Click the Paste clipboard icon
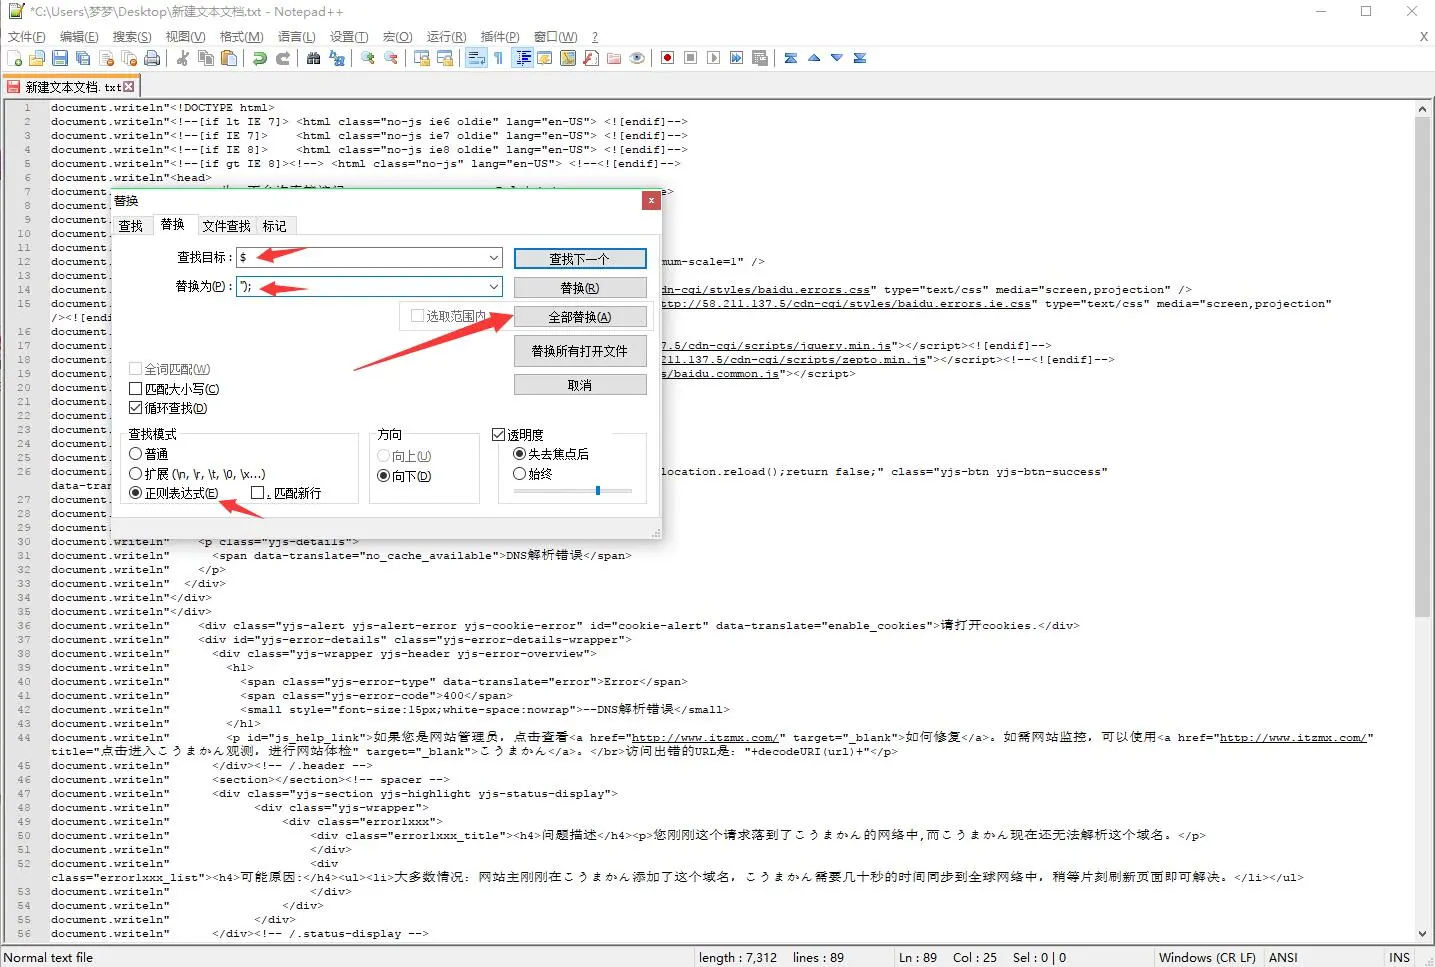 point(229,58)
